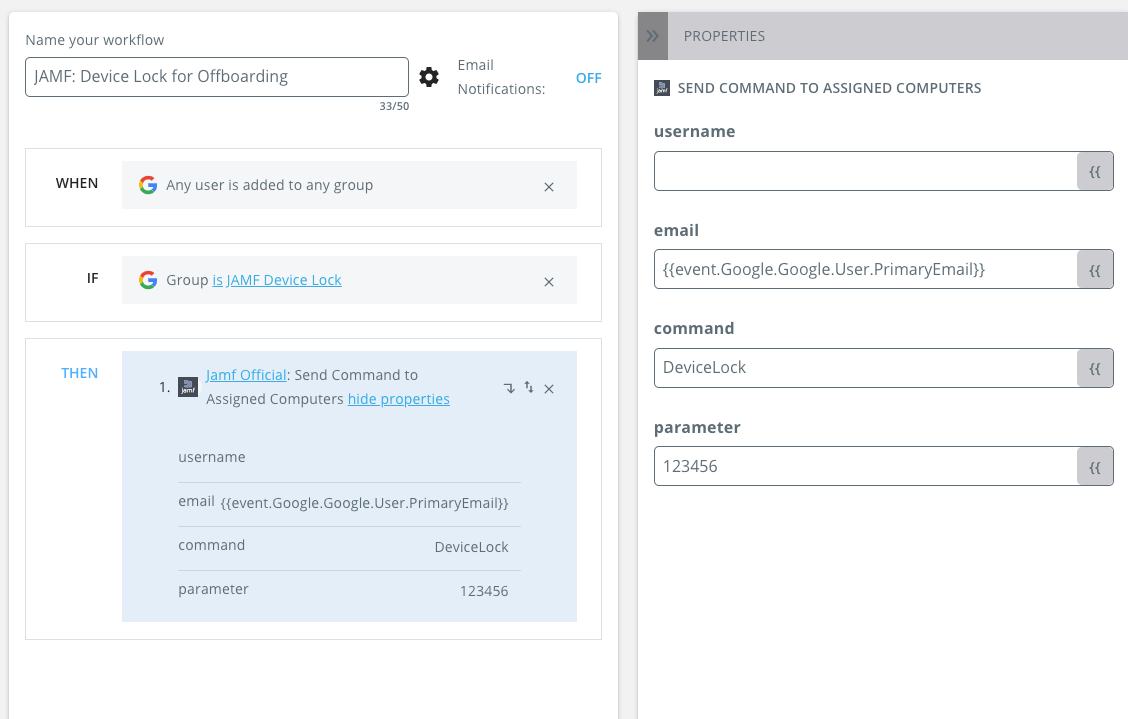Screen dimensions: 1128x719
Task: Click the Google icon in WHEN trigger
Action: pyautogui.click(x=148, y=185)
